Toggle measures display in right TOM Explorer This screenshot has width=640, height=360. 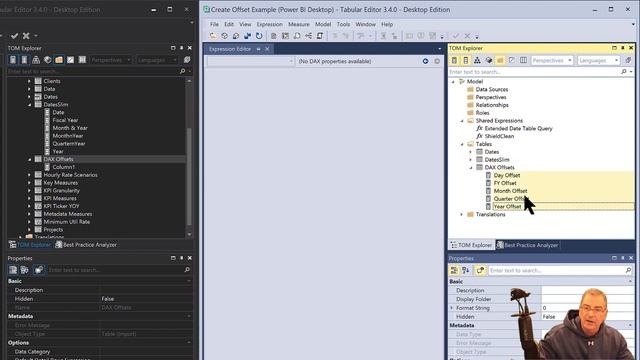point(454,60)
